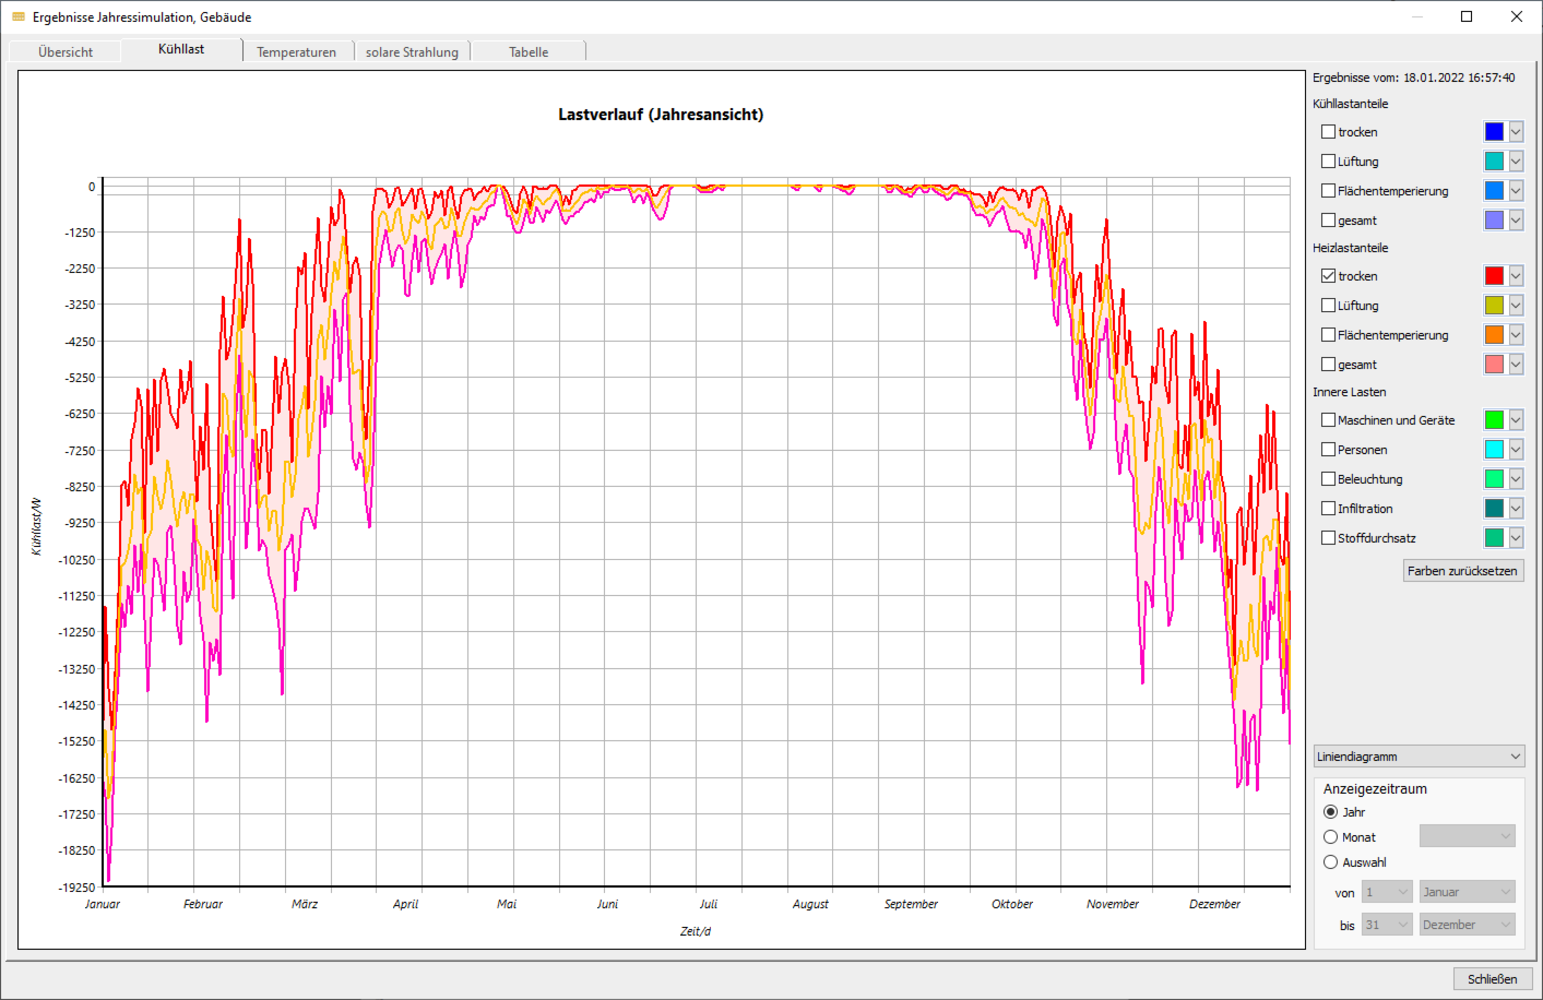Open color dropdown arrow for Kühllast trocken
This screenshot has height=1000, width=1543.
[1516, 132]
